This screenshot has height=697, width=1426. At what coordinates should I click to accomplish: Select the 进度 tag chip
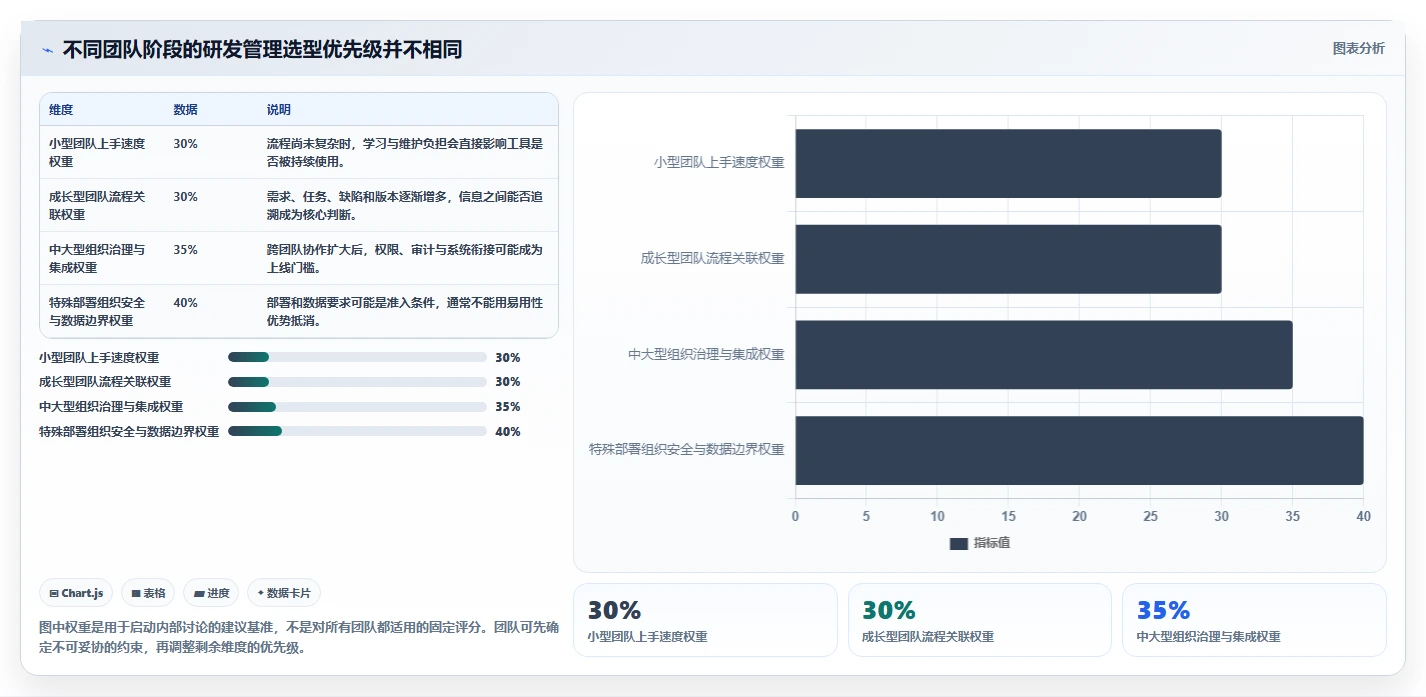click(211, 593)
